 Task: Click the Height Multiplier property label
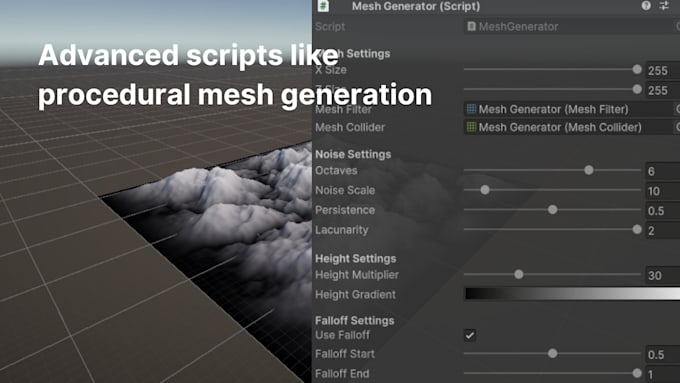pos(357,275)
